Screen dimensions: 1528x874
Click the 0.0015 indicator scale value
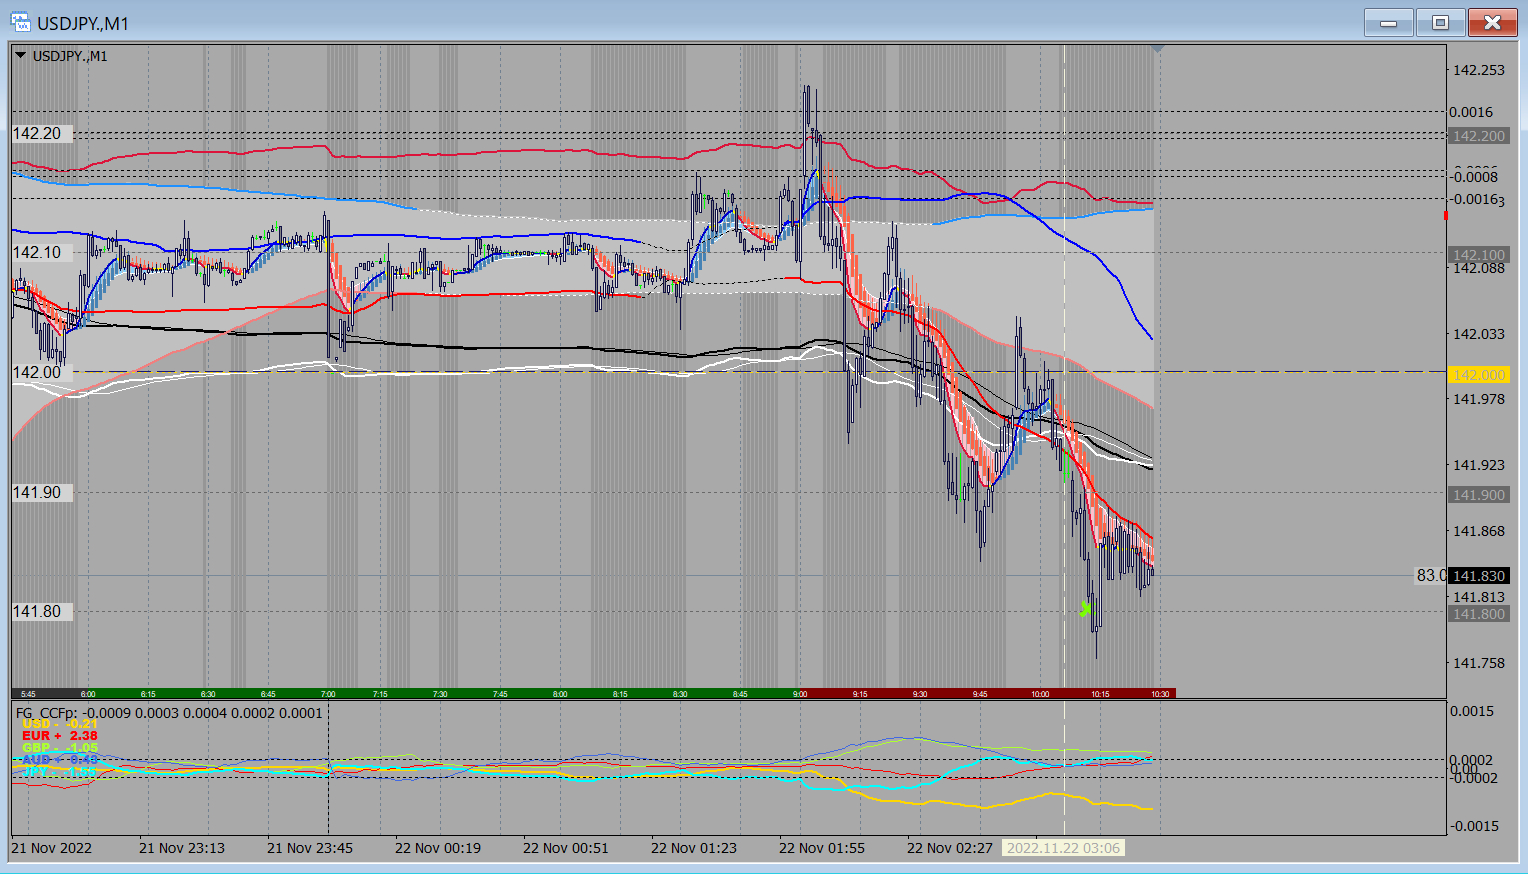coord(1472,711)
